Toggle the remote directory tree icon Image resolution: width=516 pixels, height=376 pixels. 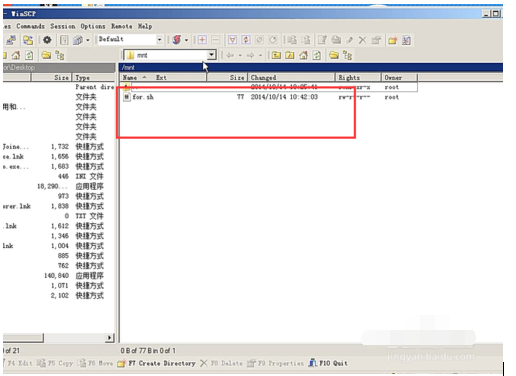[x=347, y=55]
